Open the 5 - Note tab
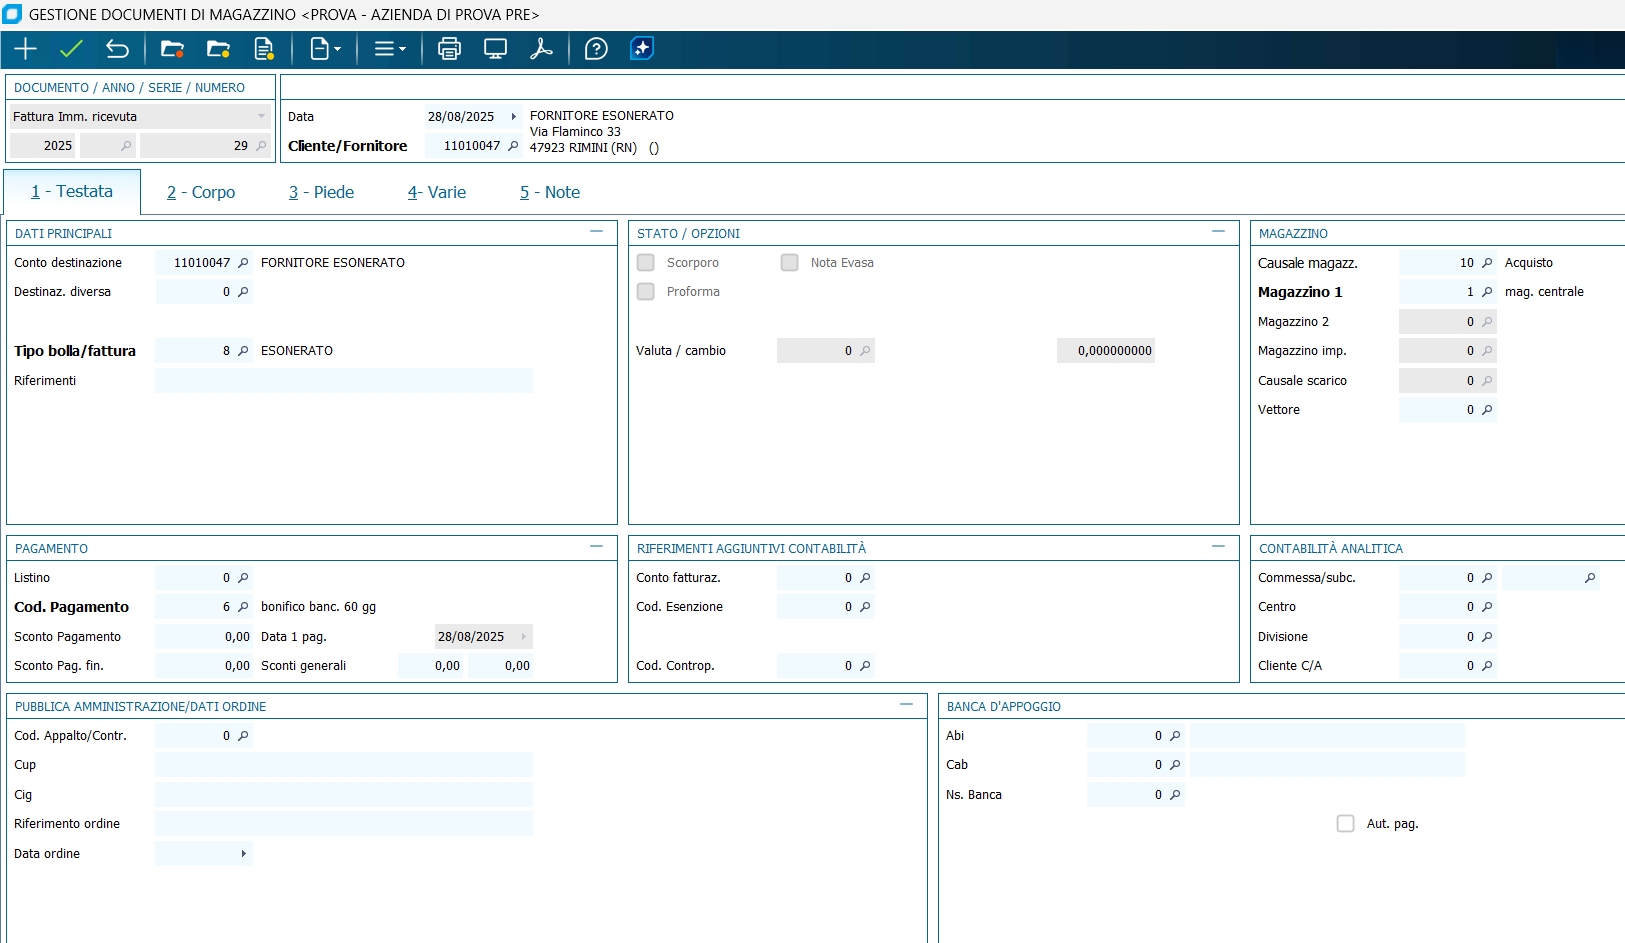The width and height of the screenshot is (1625, 943). click(549, 192)
